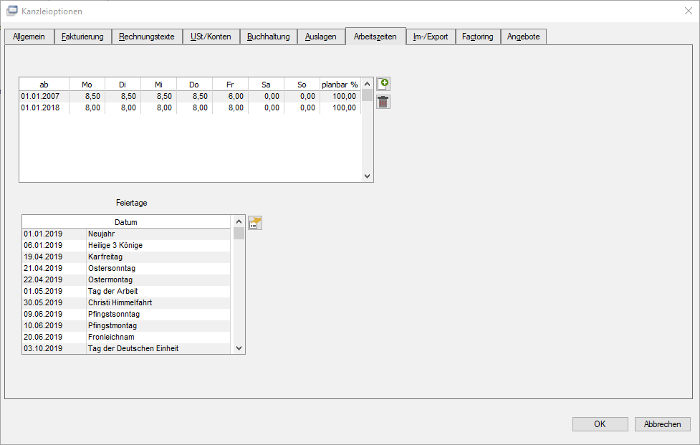
Task: Select the 01.01.2018 working hours row
Action: tap(190, 108)
